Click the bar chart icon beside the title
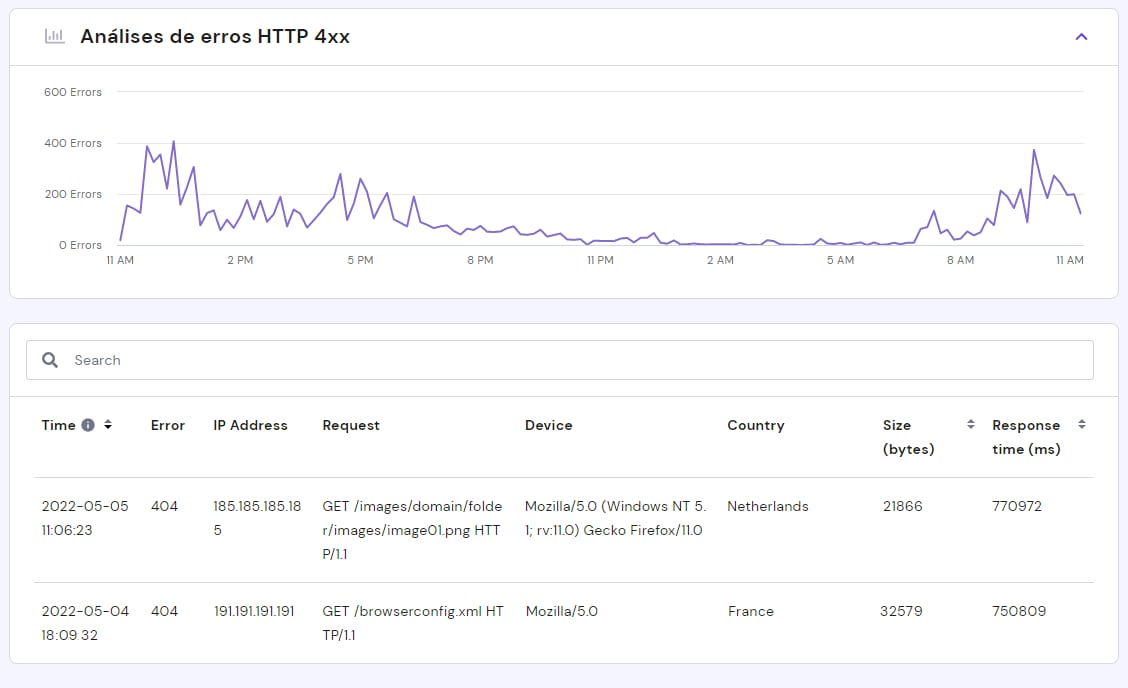Viewport: 1128px width, 688px height. (54, 37)
